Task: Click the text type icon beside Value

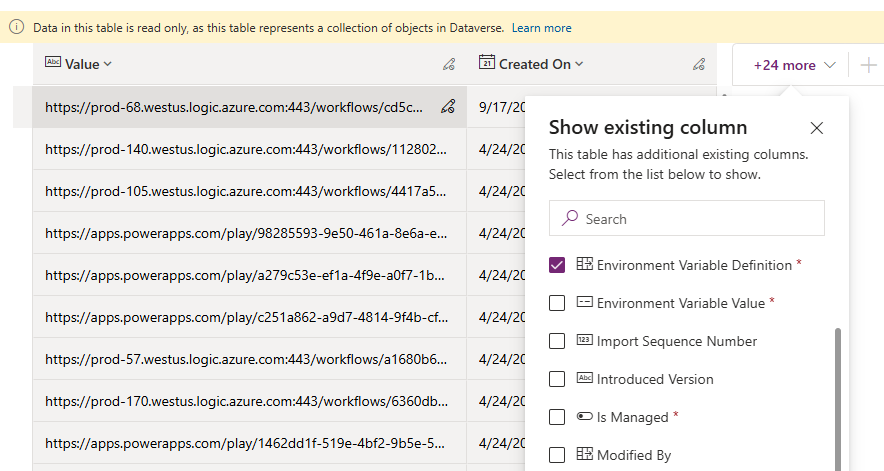Action: pos(53,63)
